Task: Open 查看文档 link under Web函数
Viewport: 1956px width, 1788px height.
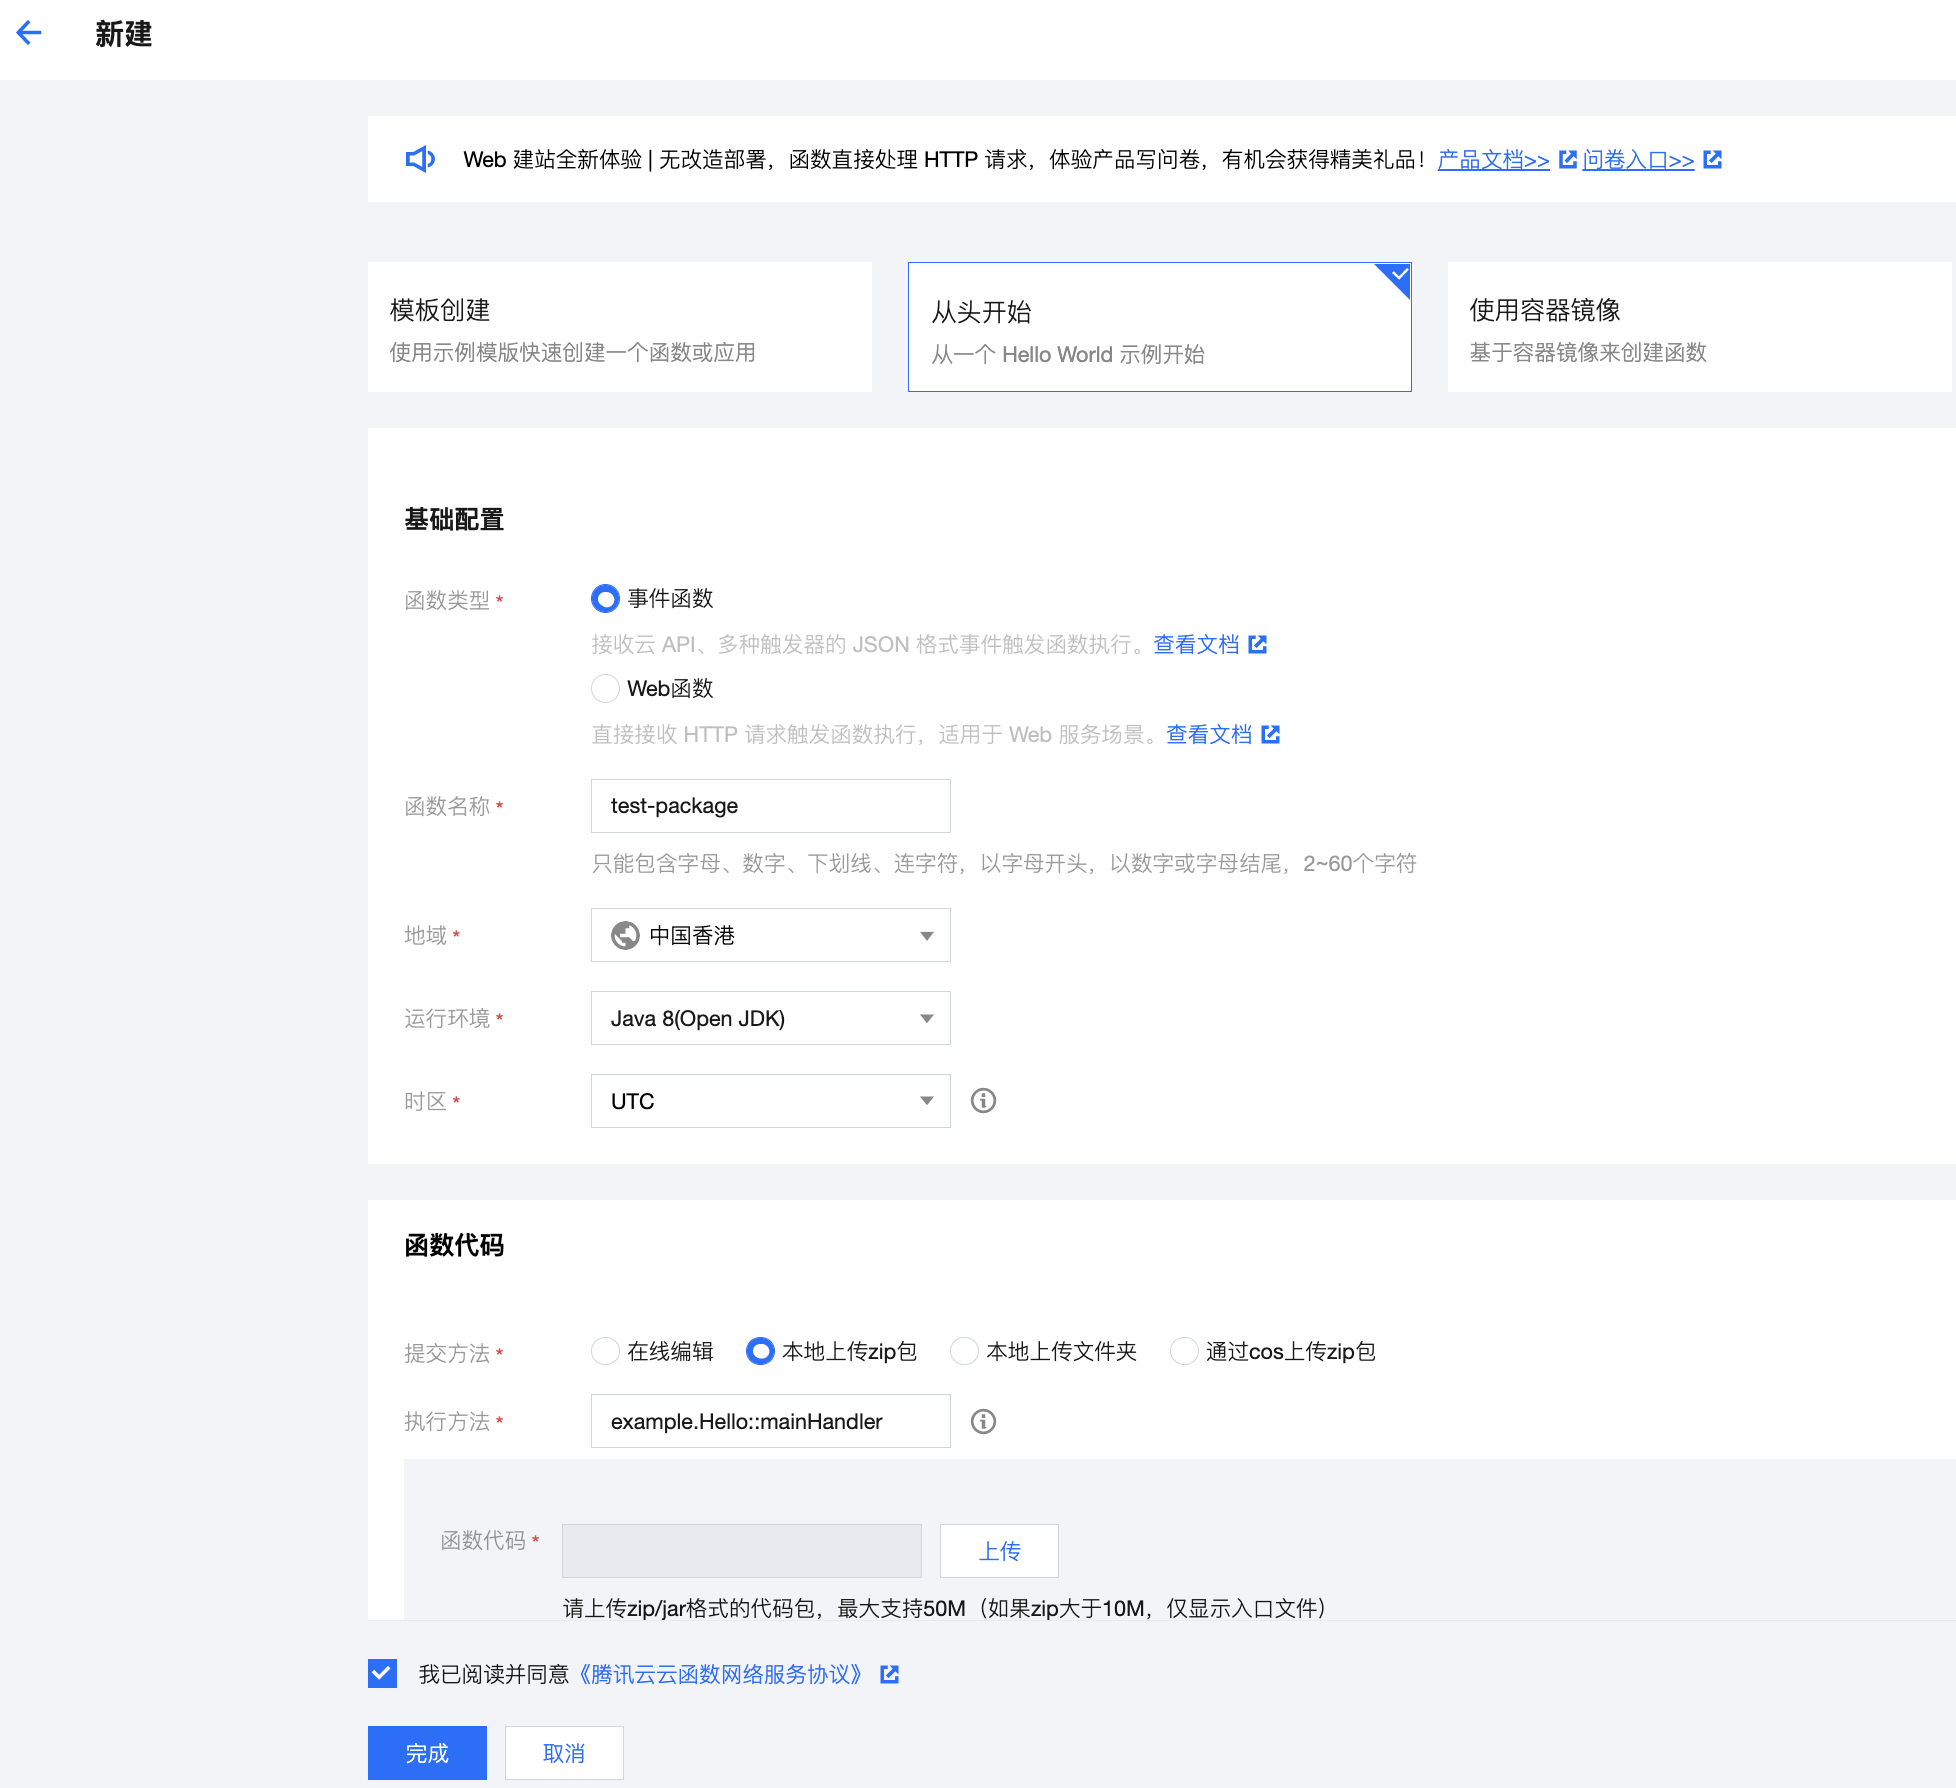Action: click(x=1209, y=735)
